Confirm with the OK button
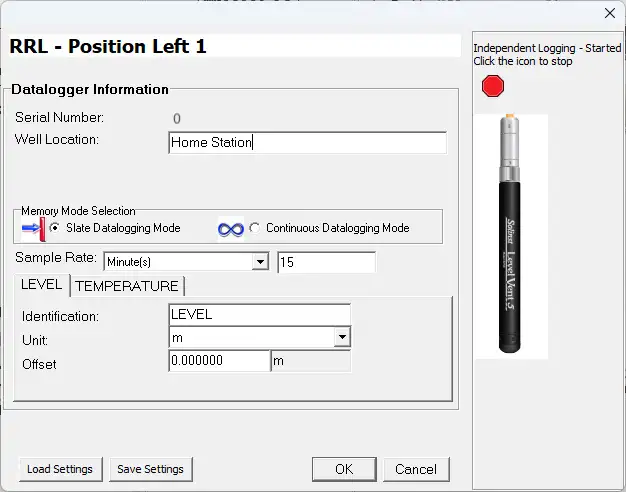The image size is (626, 492). tap(344, 469)
